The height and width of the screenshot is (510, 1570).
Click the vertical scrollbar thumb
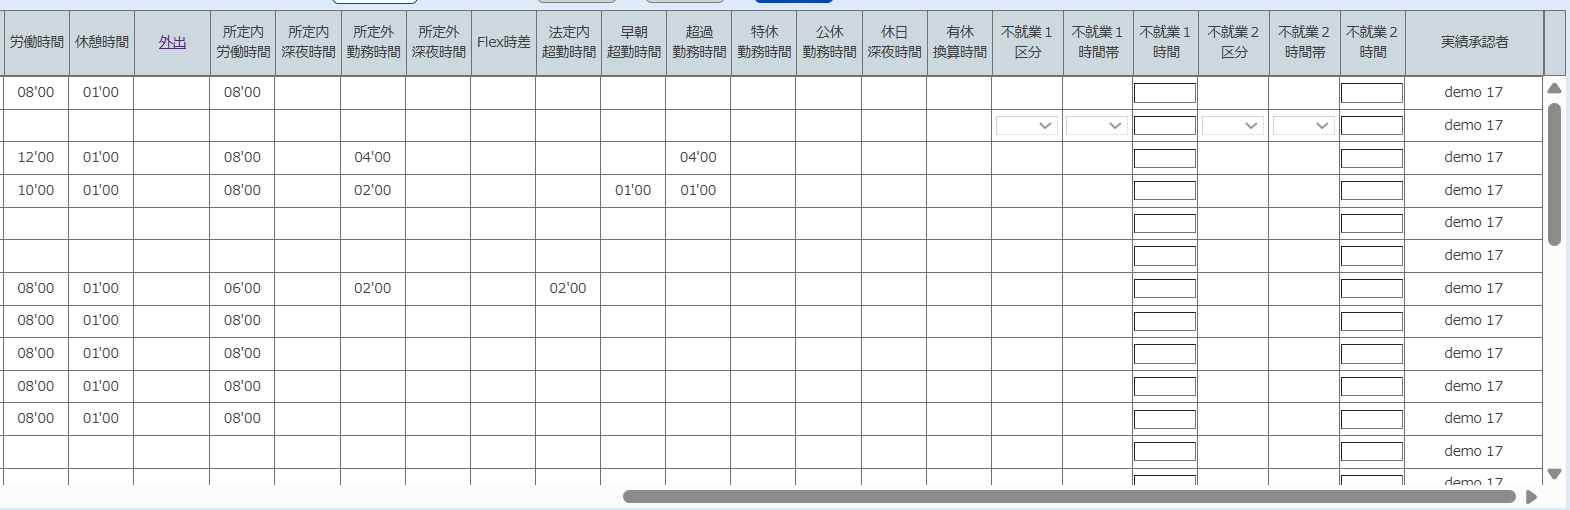coord(1554,173)
